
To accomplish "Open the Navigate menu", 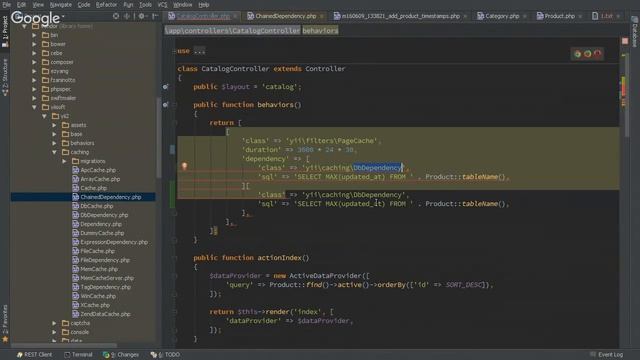I will tap(60, 4).
